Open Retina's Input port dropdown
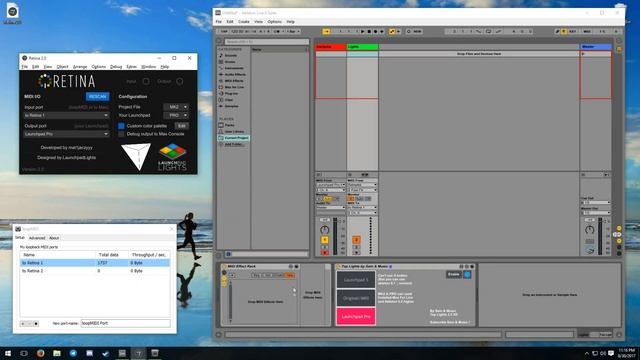This screenshot has height=360, width=640. pos(66,116)
